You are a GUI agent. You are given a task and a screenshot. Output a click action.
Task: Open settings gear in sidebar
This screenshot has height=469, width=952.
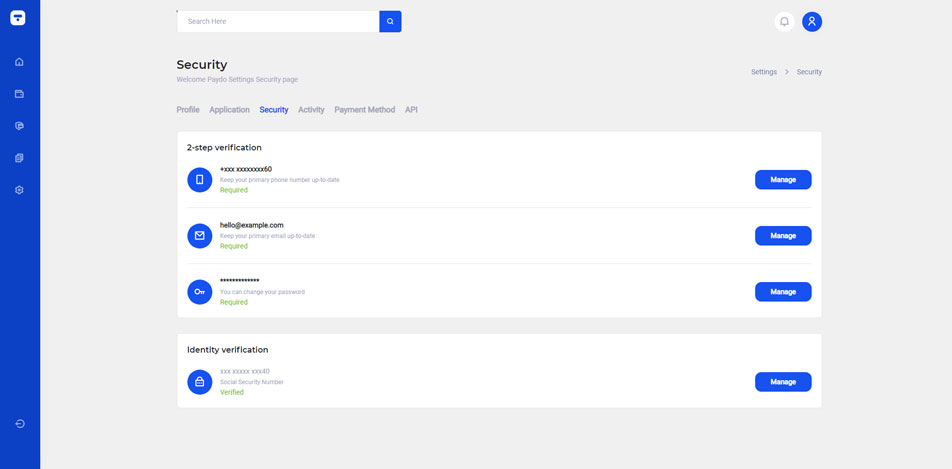click(19, 190)
